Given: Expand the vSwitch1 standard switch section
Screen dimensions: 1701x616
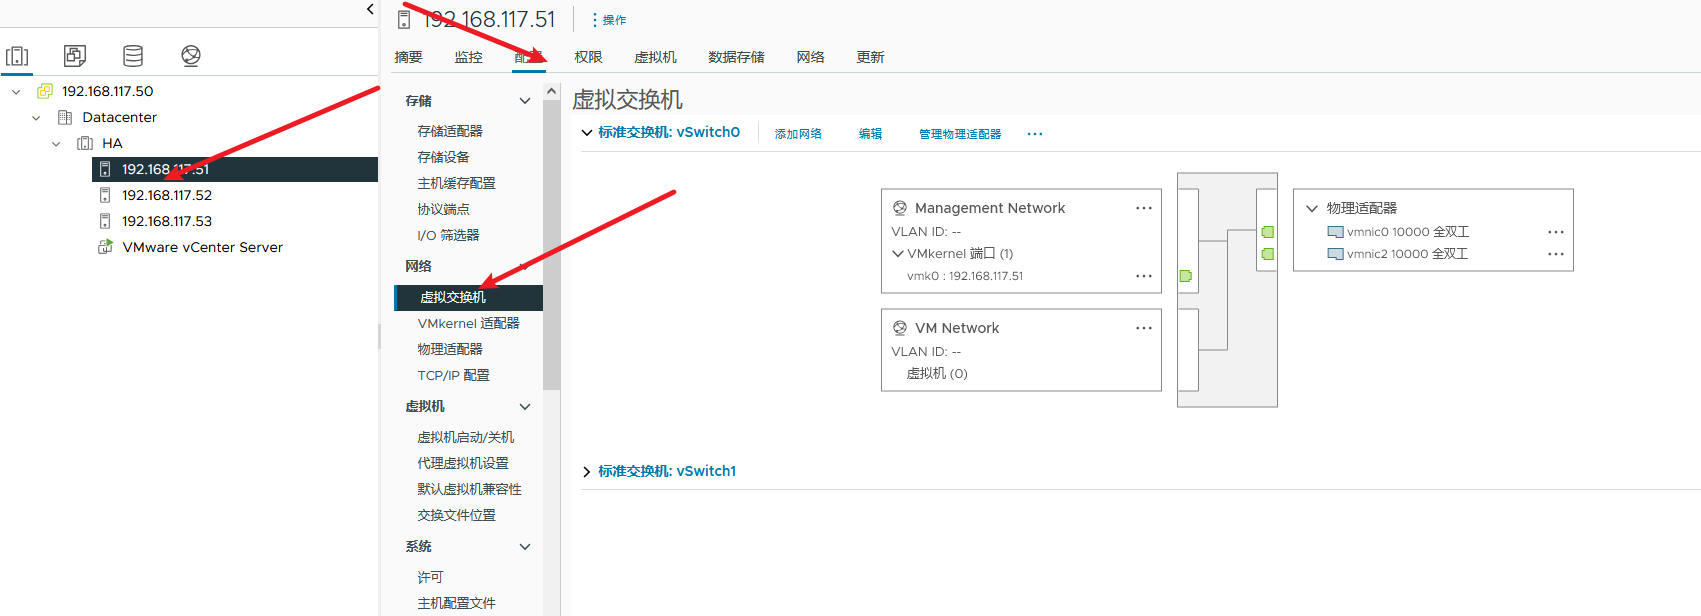Looking at the screenshot, I should [x=587, y=472].
